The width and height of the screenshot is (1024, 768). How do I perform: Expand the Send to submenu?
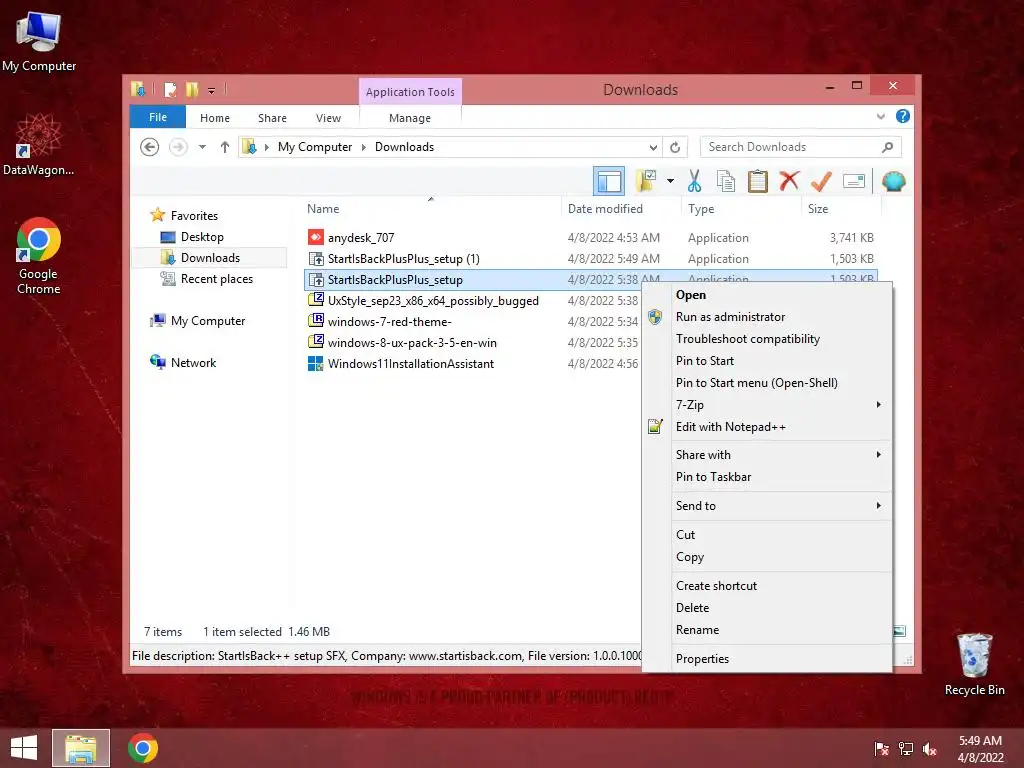click(767, 505)
